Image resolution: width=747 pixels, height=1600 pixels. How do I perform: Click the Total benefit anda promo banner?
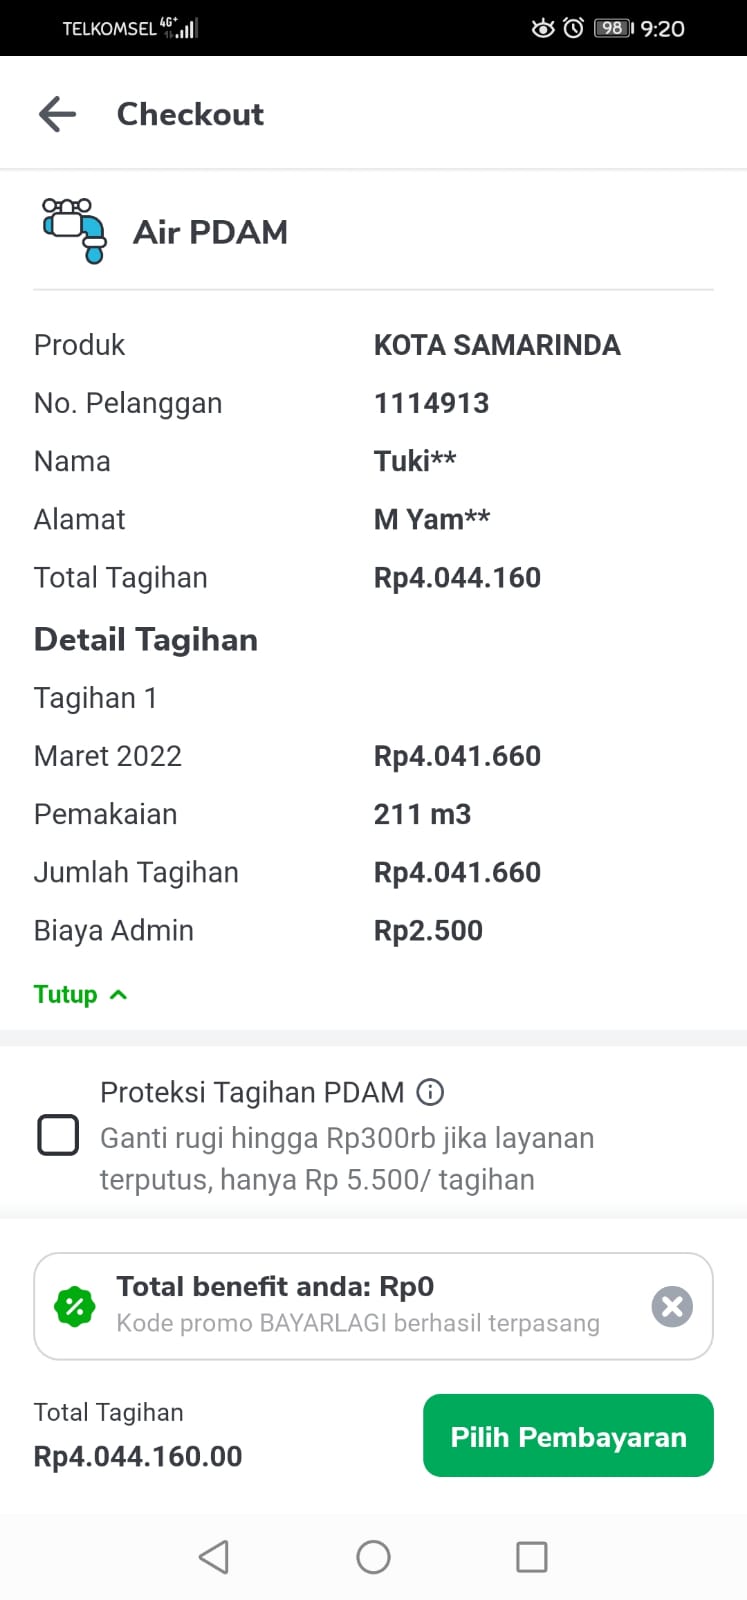click(360, 1305)
